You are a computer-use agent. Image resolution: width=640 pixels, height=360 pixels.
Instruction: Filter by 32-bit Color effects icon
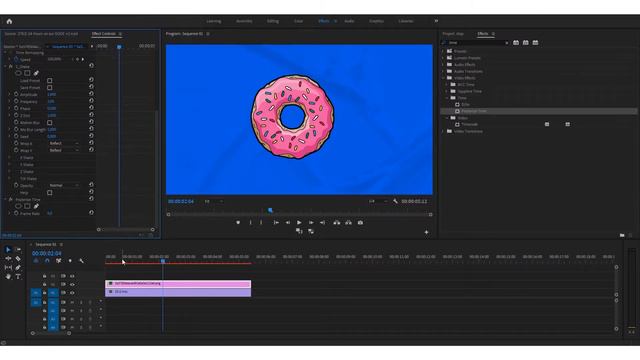pos(526,42)
